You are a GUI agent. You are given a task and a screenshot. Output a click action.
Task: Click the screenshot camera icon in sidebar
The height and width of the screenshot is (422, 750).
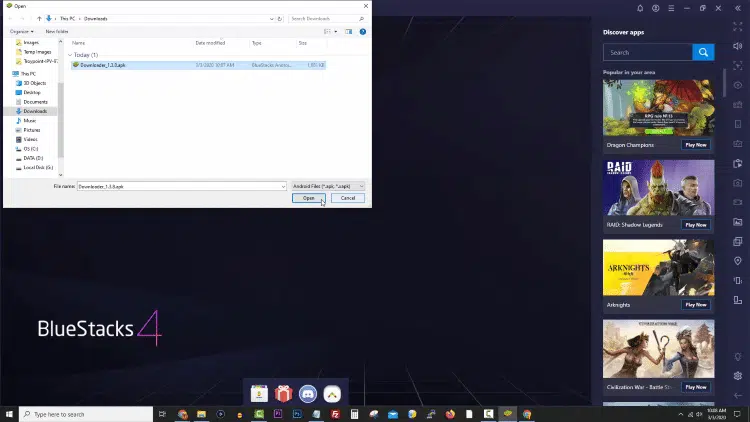[x=738, y=183]
